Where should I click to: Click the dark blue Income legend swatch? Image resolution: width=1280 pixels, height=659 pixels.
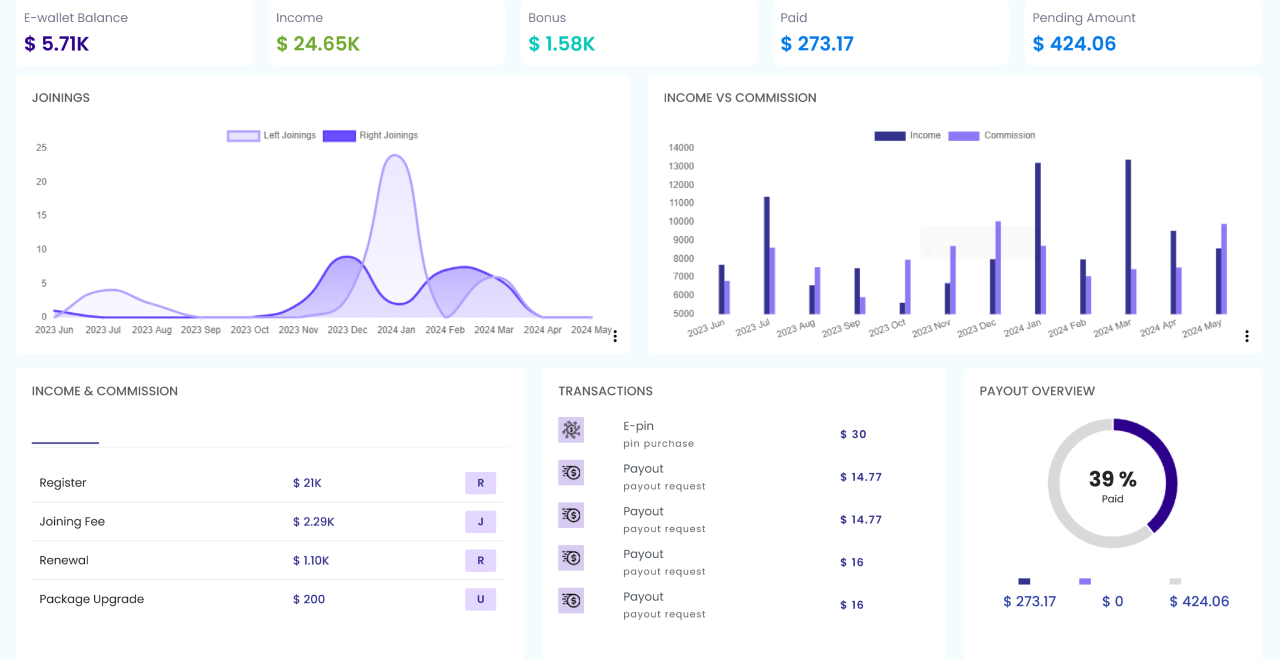(889, 136)
